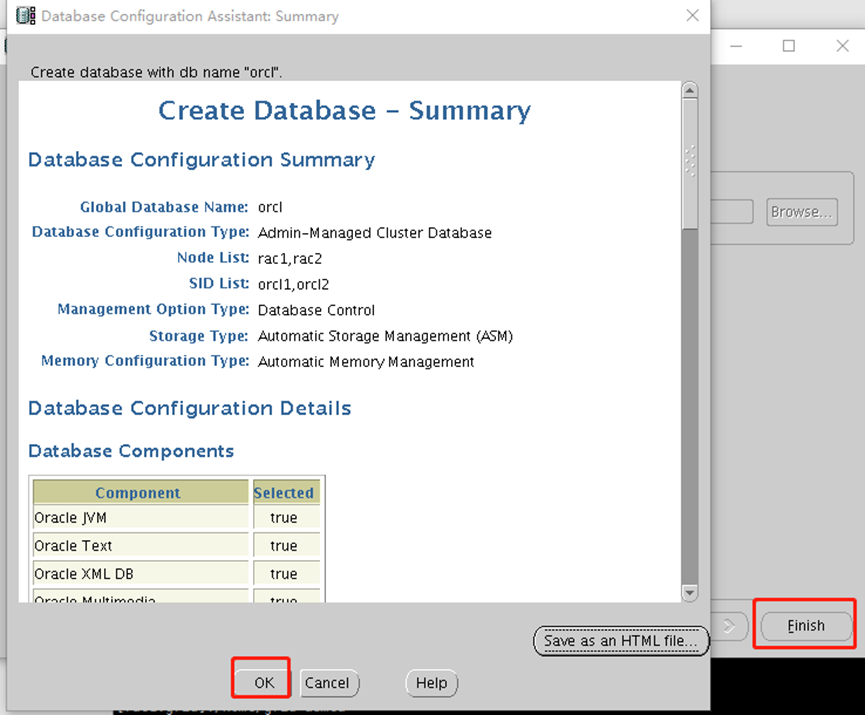Click Finish in the background wizard window

click(x=805, y=626)
